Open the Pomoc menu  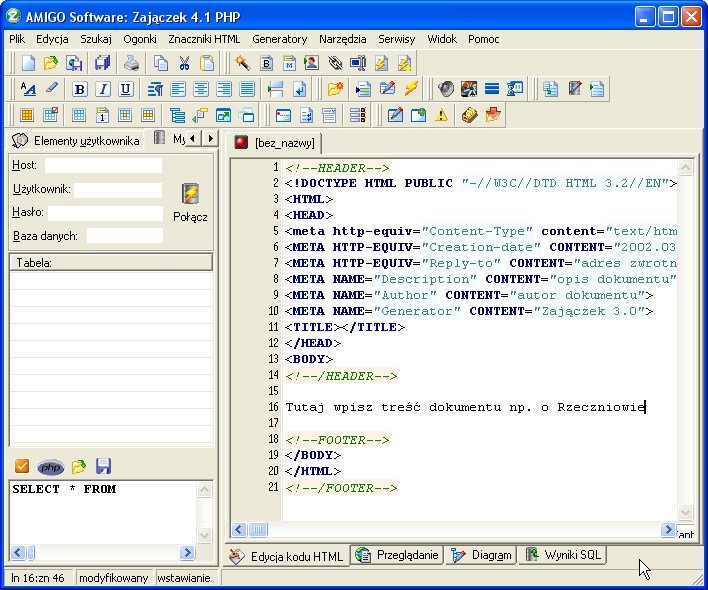point(484,39)
